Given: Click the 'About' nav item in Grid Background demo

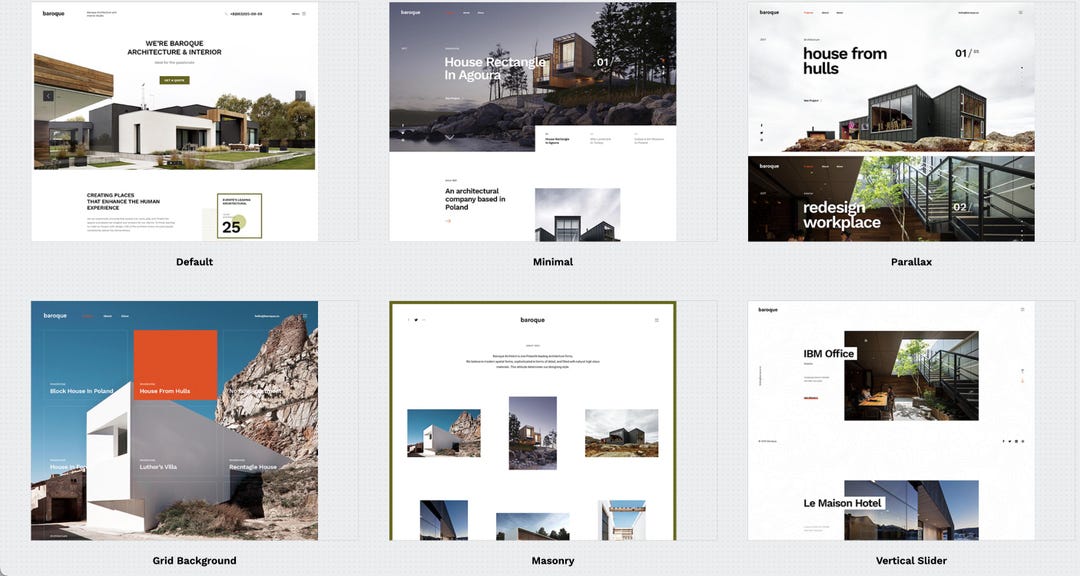Looking at the screenshot, I should [x=107, y=316].
